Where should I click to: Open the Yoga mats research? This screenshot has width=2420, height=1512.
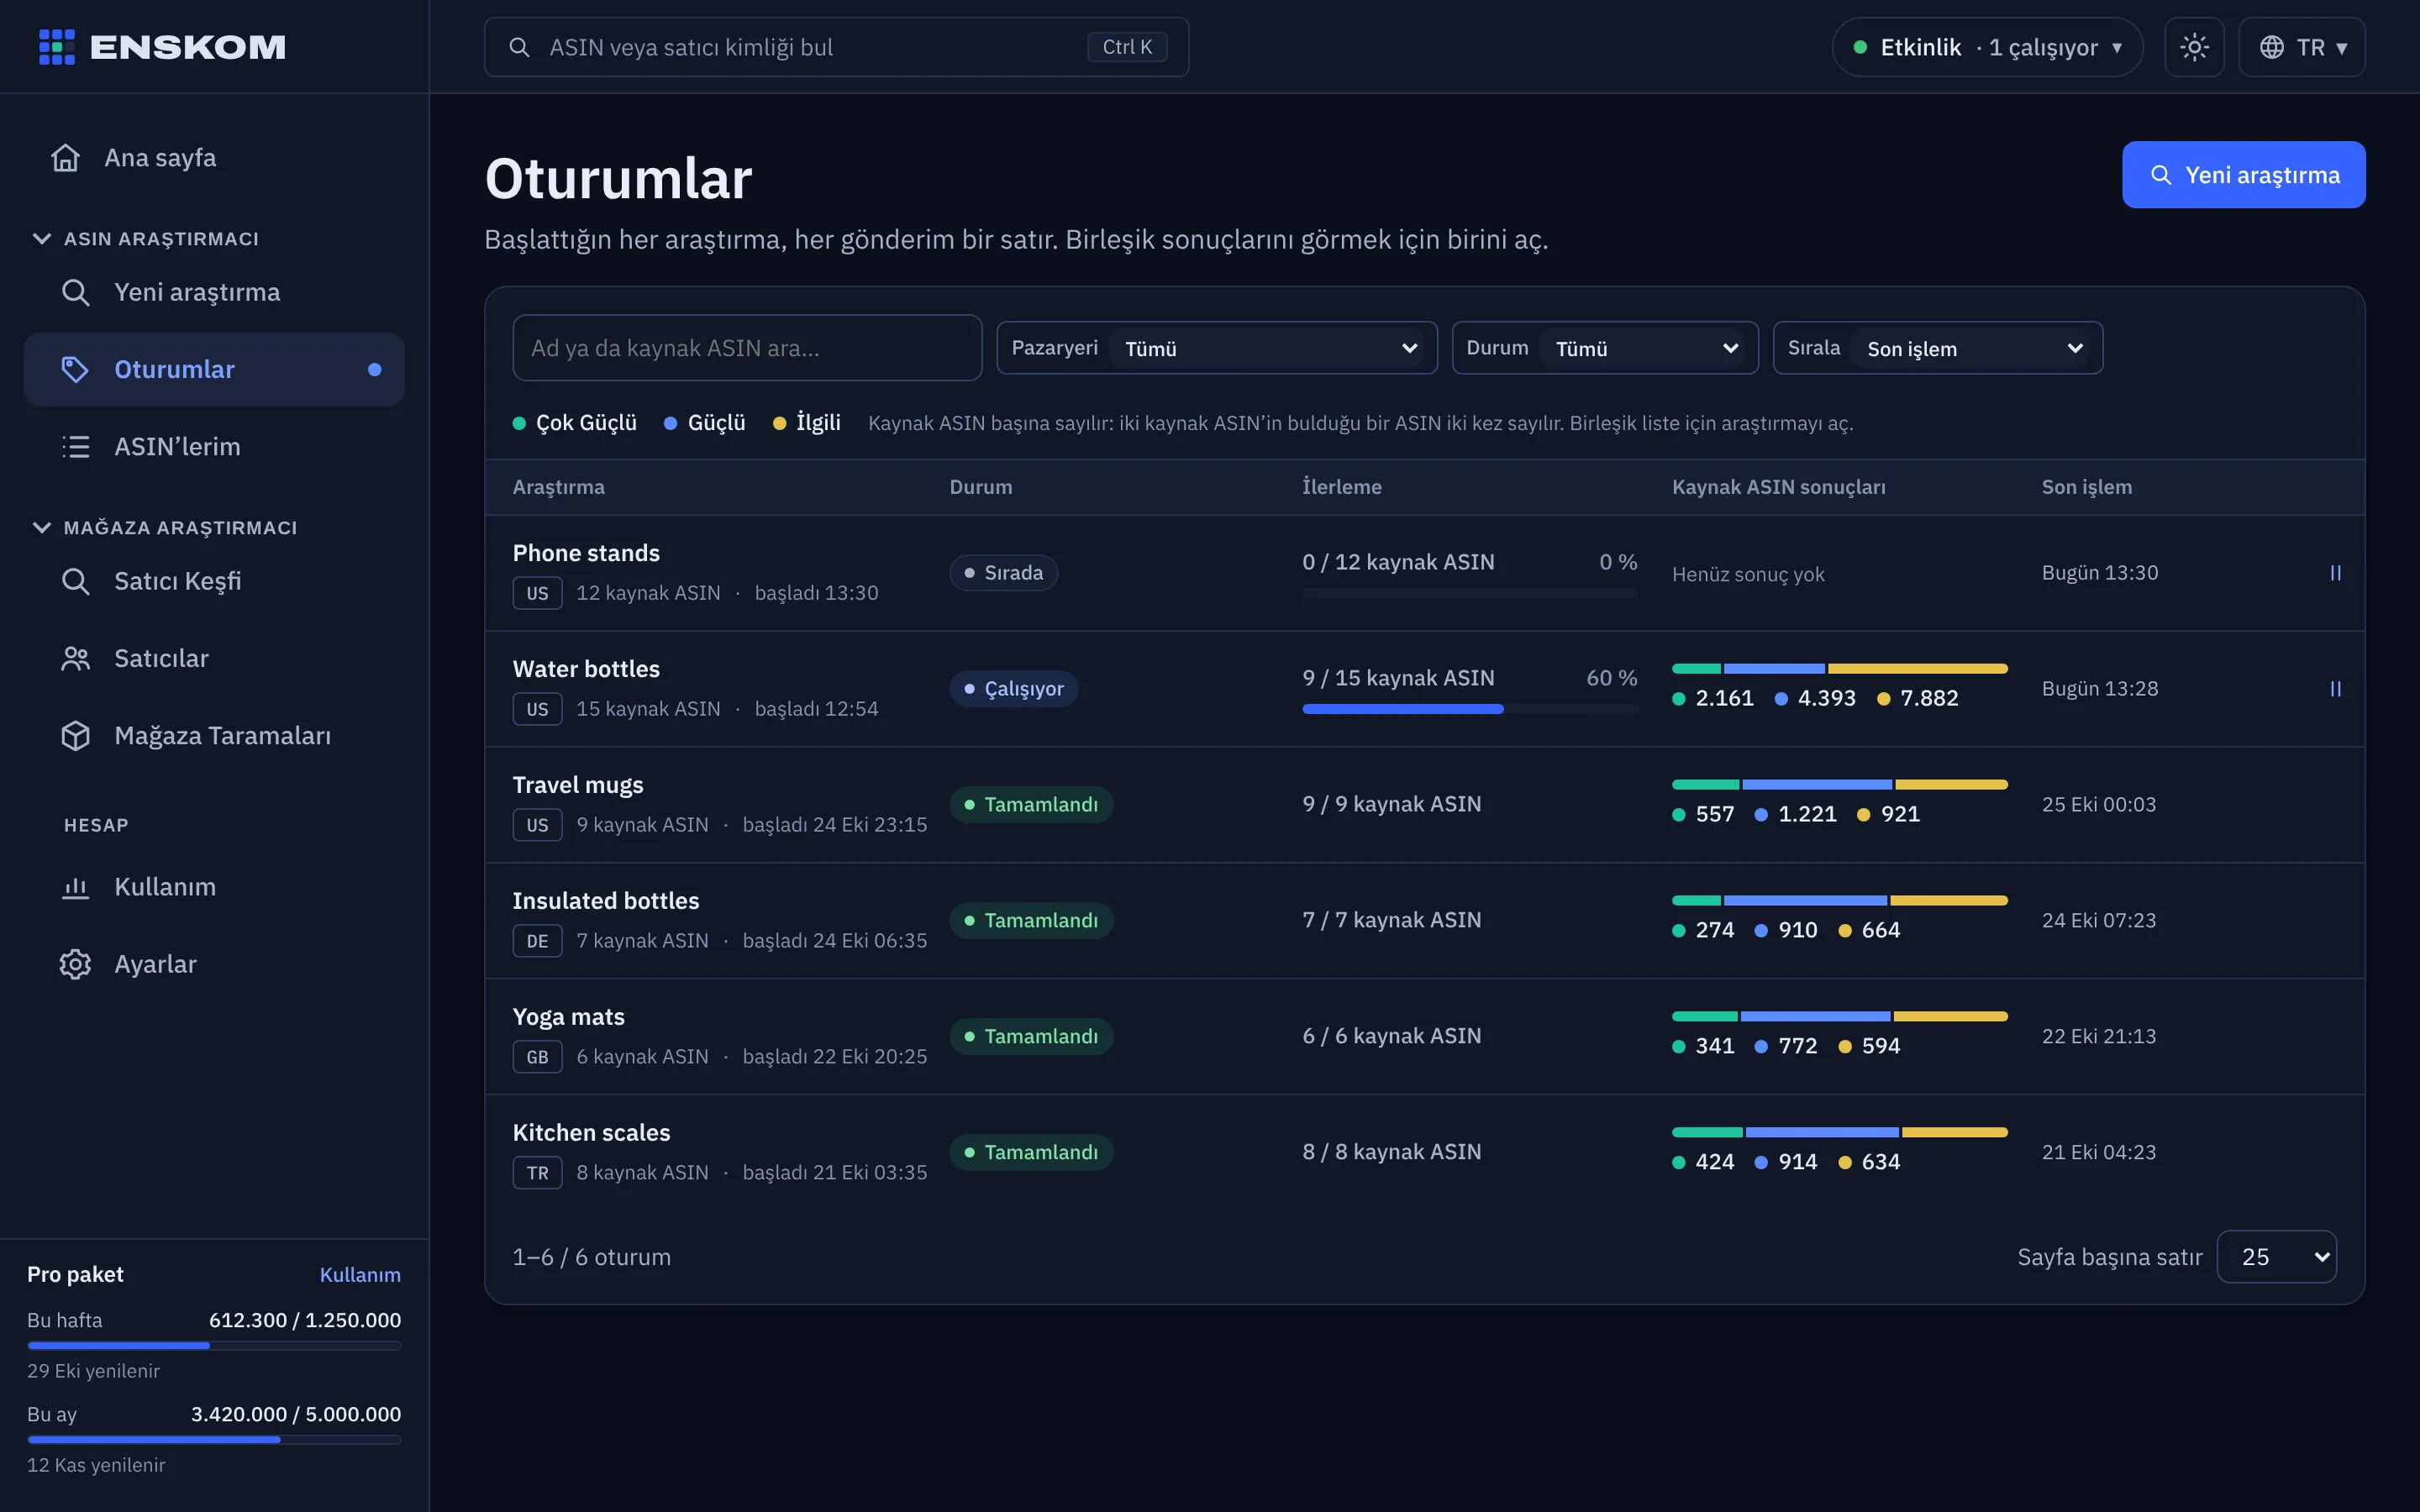click(x=568, y=1017)
